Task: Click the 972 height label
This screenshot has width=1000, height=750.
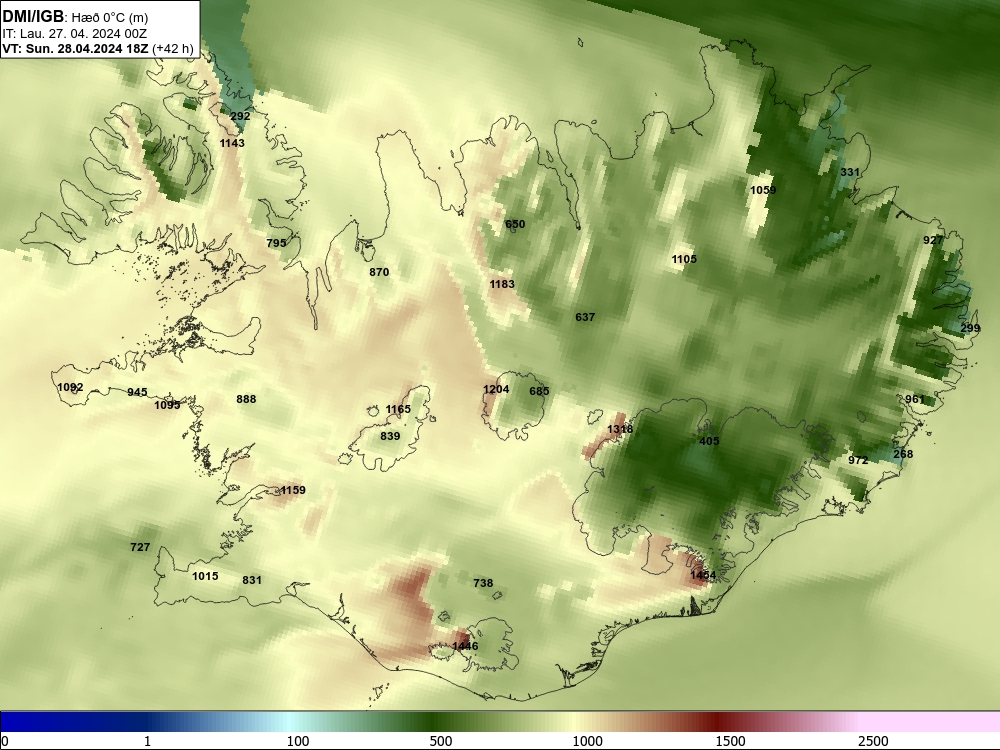Action: (x=858, y=460)
